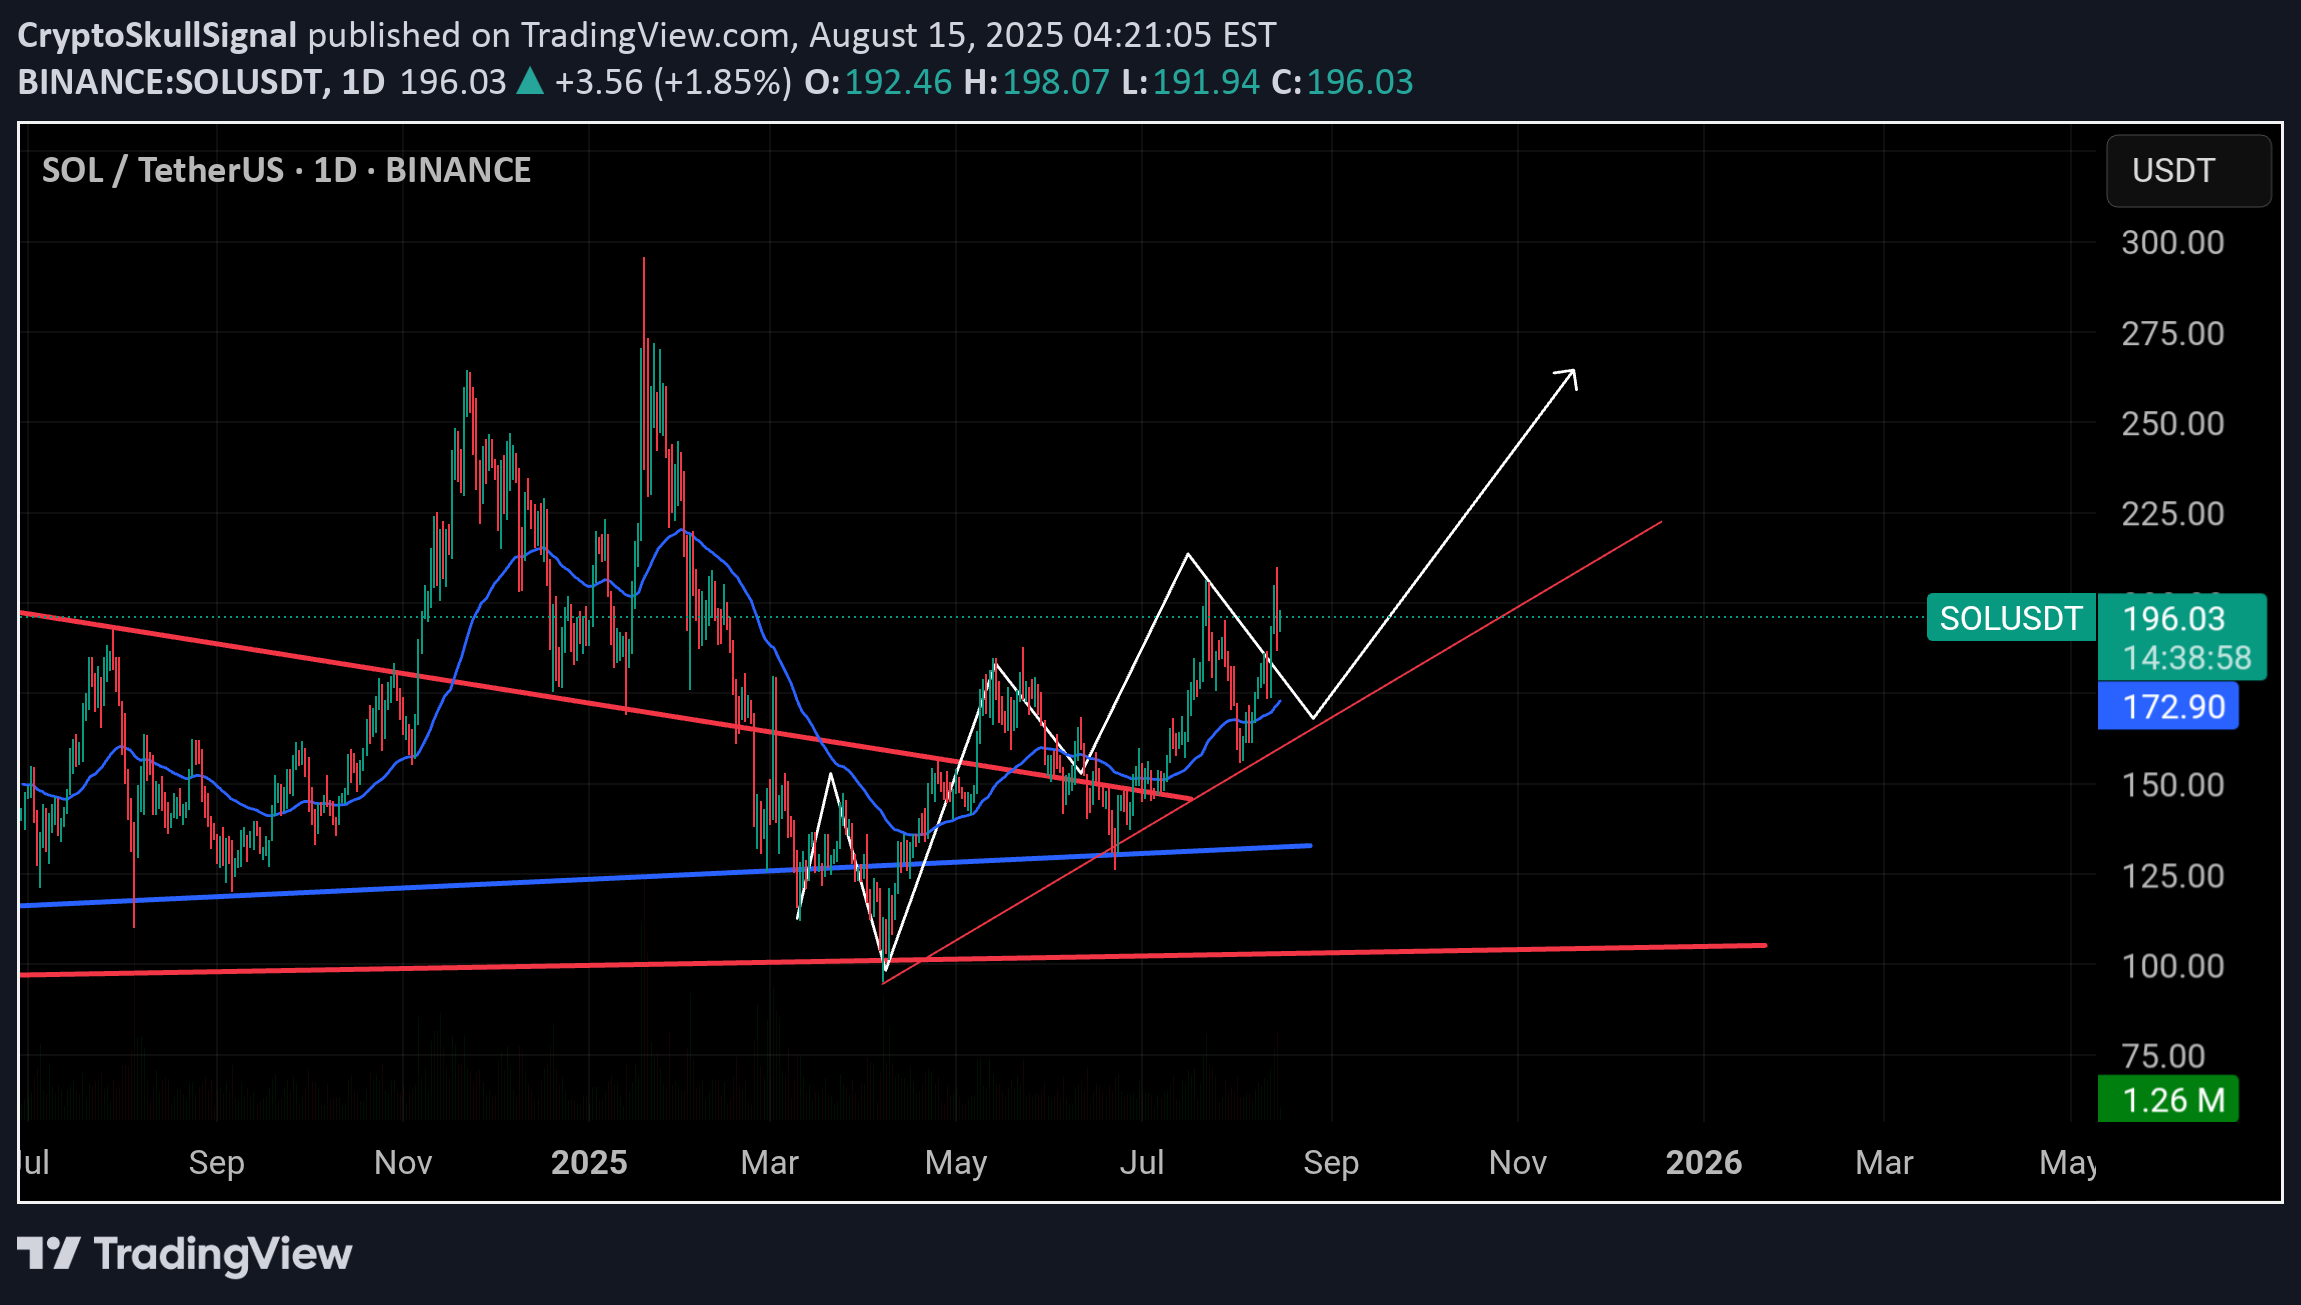Click the low value L:191.94
Viewport: 2301px width, 1305px height.
(x=1191, y=81)
